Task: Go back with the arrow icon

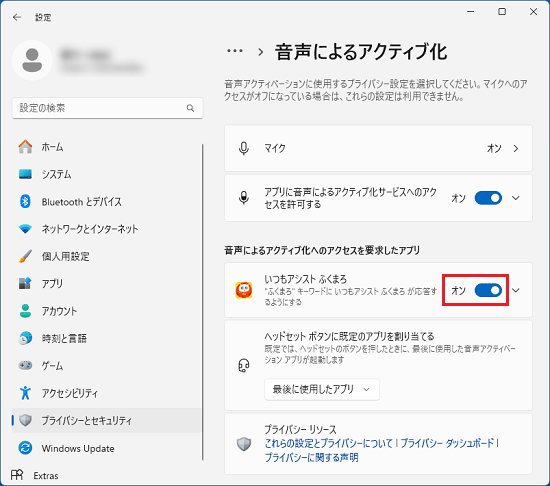Action: (17, 17)
